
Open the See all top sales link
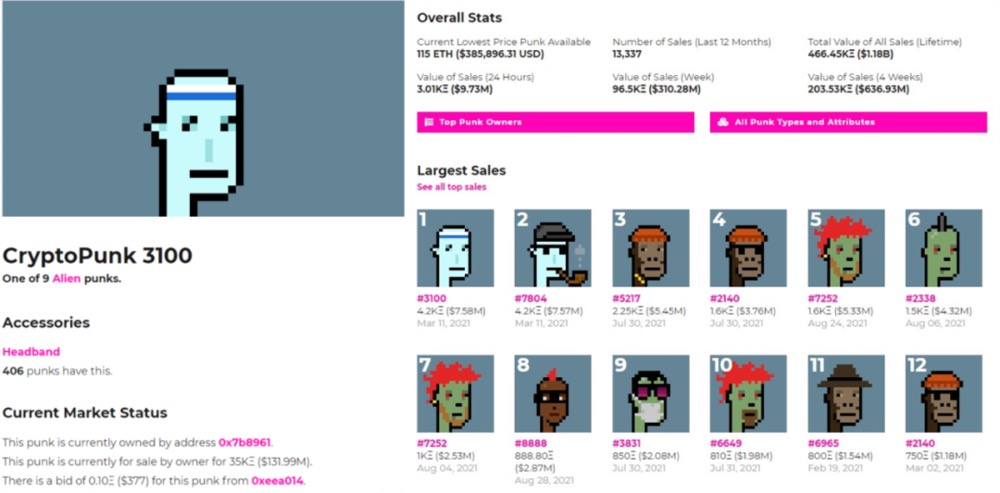[451, 187]
